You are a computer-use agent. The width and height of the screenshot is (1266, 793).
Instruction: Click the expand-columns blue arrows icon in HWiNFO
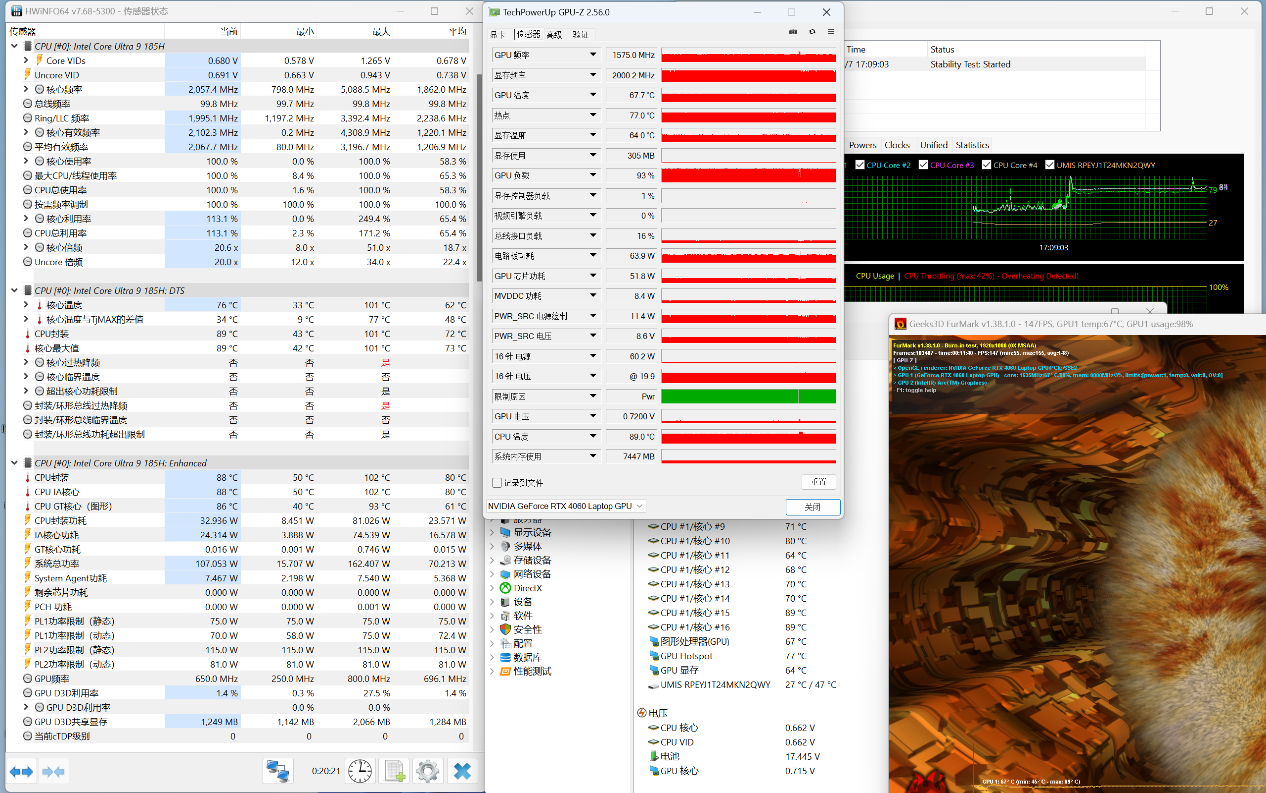[21, 771]
